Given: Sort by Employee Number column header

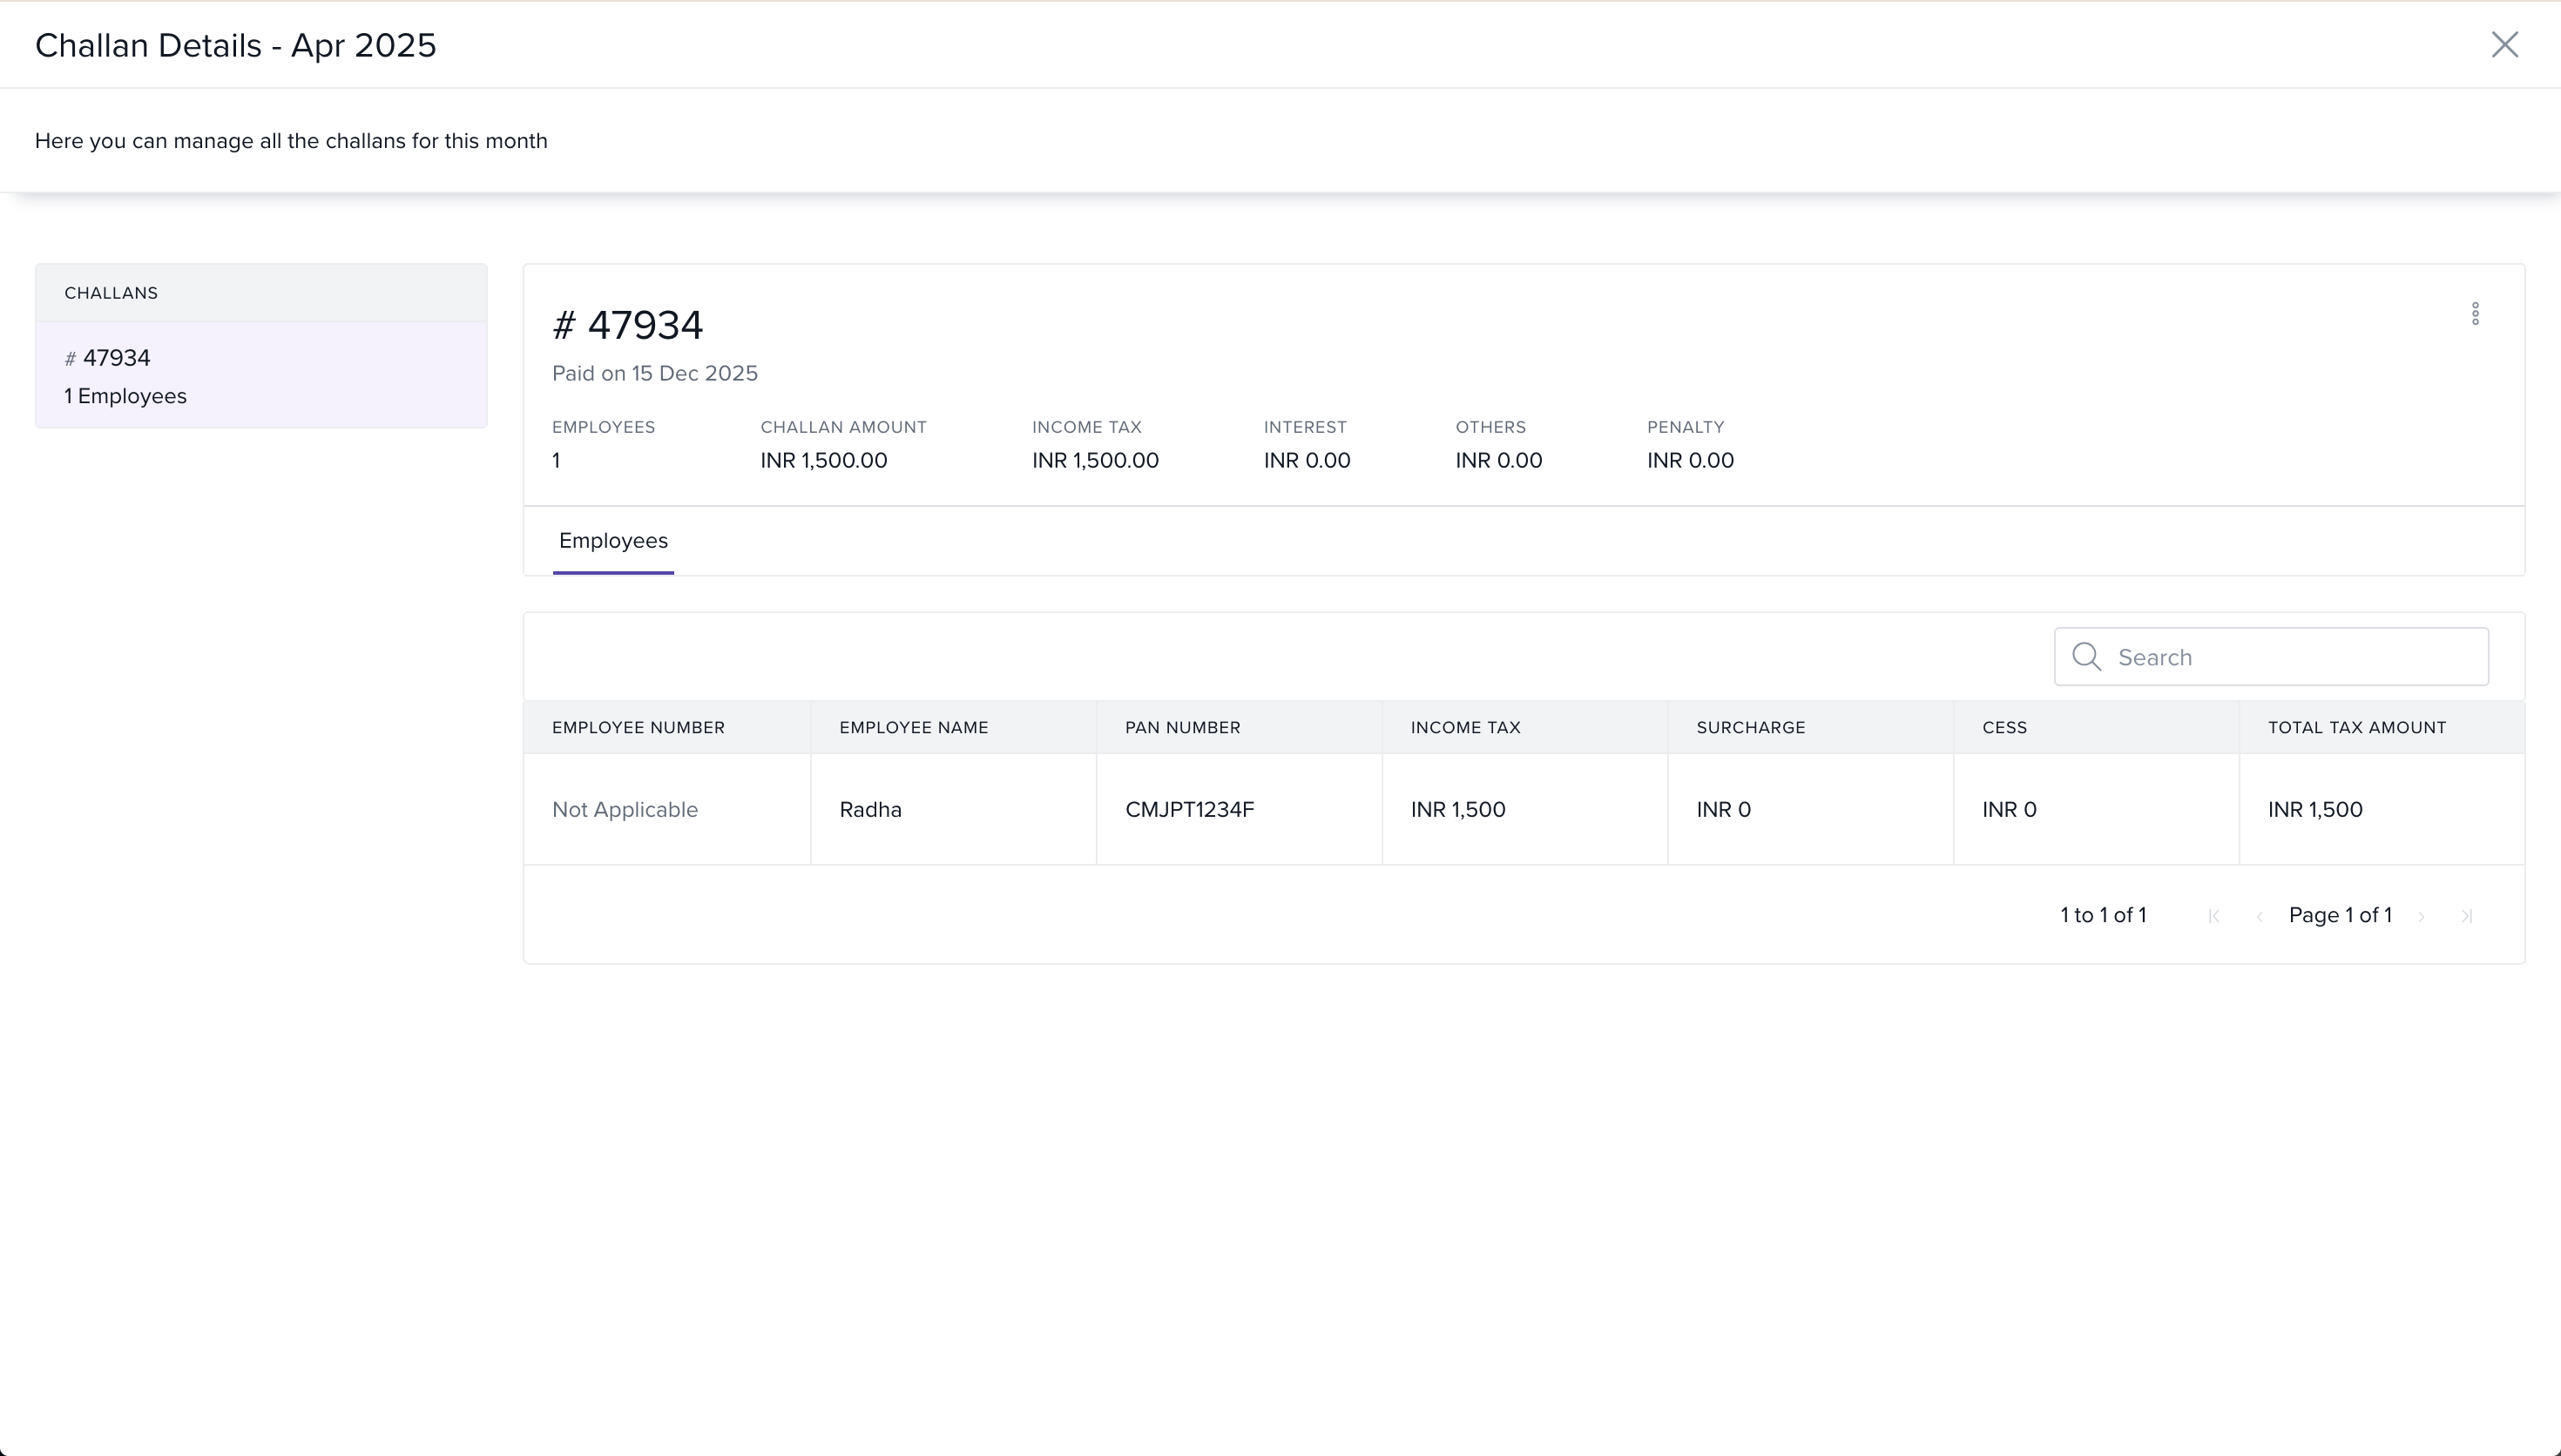Looking at the screenshot, I should pyautogui.click(x=638, y=727).
